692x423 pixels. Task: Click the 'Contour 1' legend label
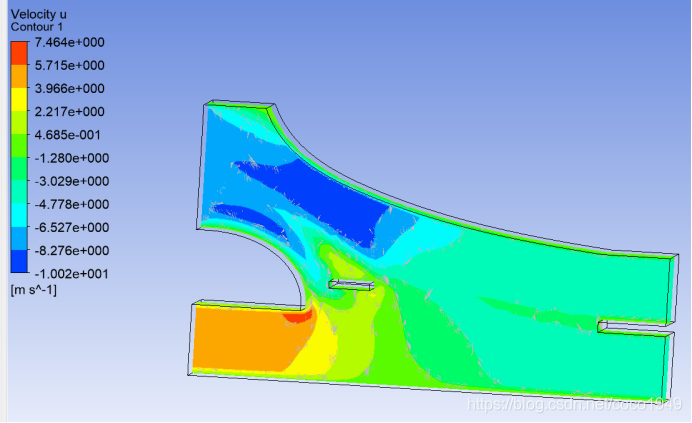click(37, 27)
